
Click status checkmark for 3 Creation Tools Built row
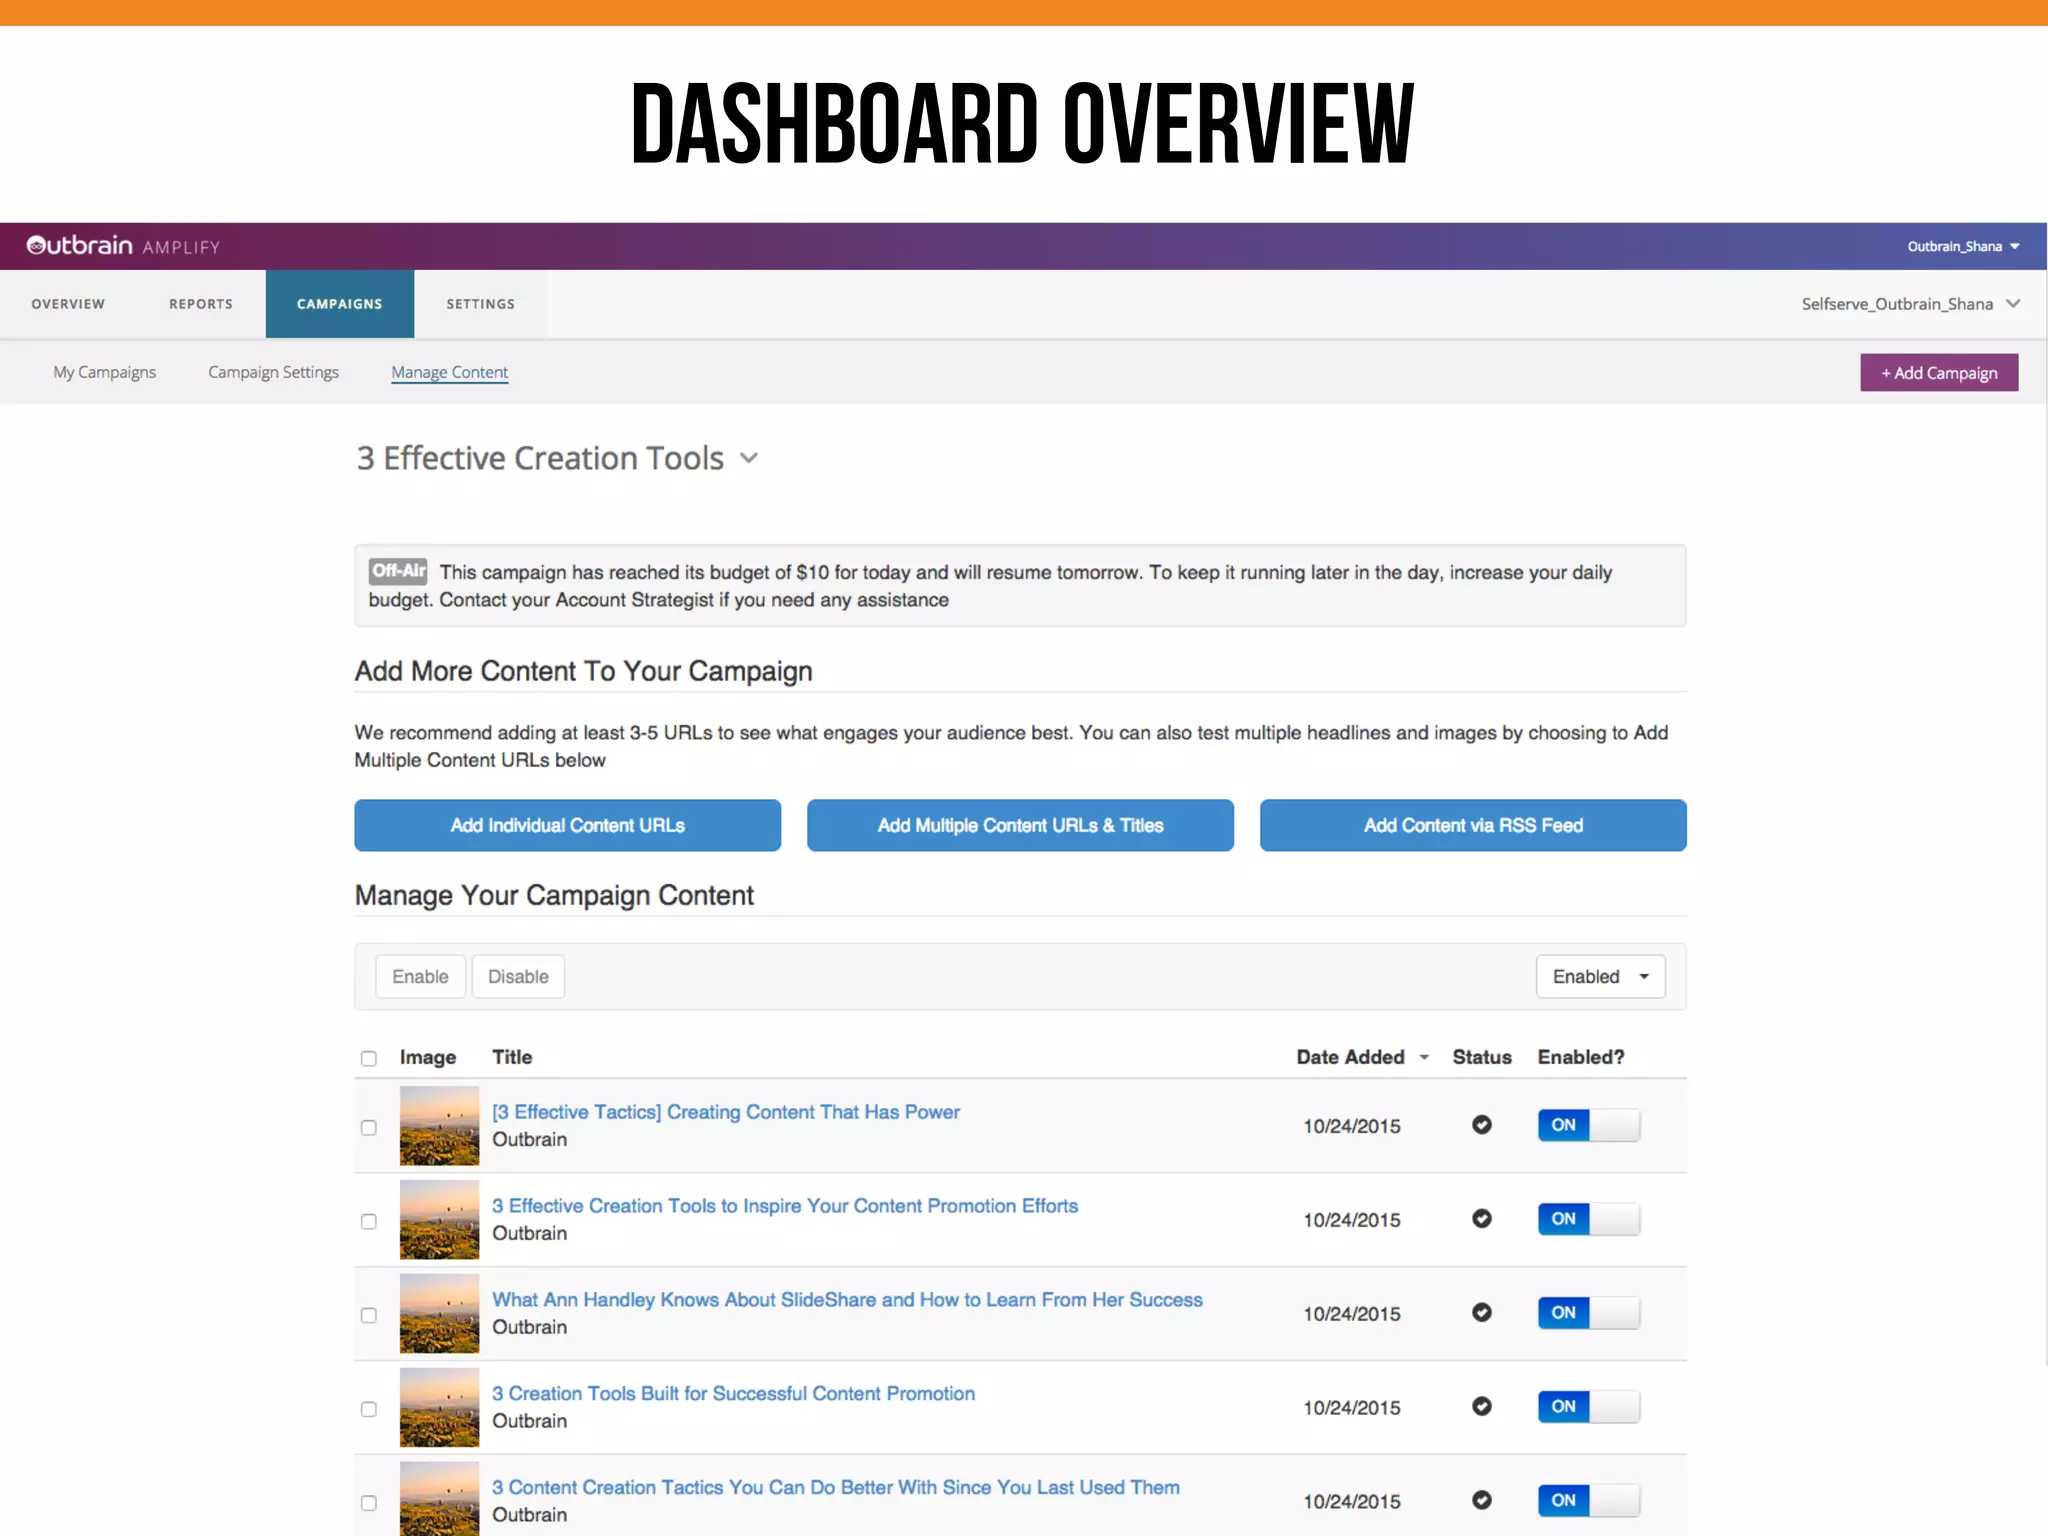1482,1407
